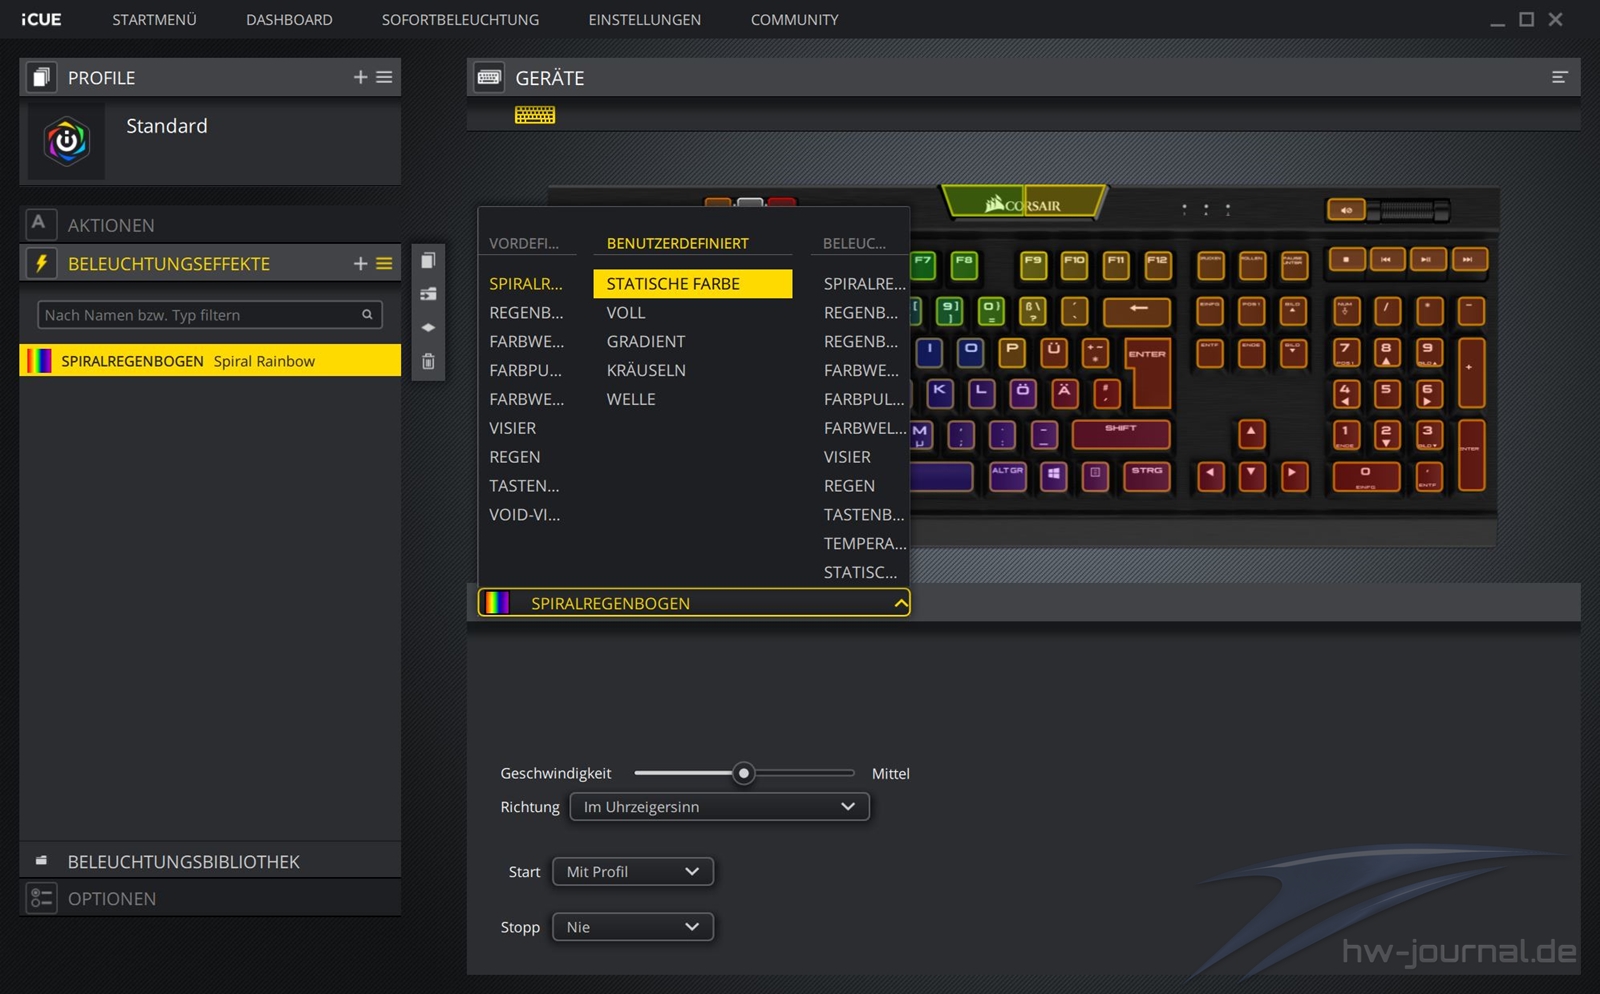
Task: Click the up/down reorder arrows icon
Action: [428, 327]
